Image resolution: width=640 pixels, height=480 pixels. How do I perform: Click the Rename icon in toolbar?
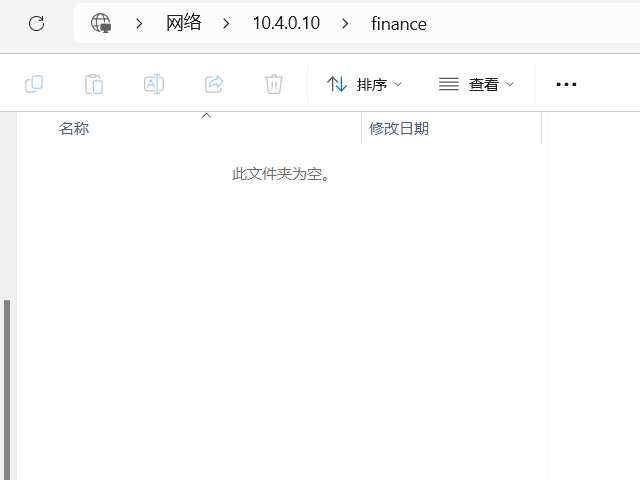pyautogui.click(x=154, y=84)
